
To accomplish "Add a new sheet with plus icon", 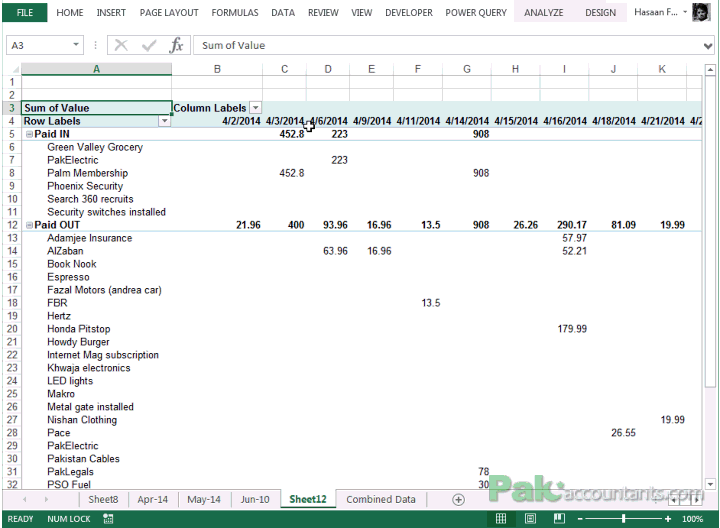I will pos(458,500).
